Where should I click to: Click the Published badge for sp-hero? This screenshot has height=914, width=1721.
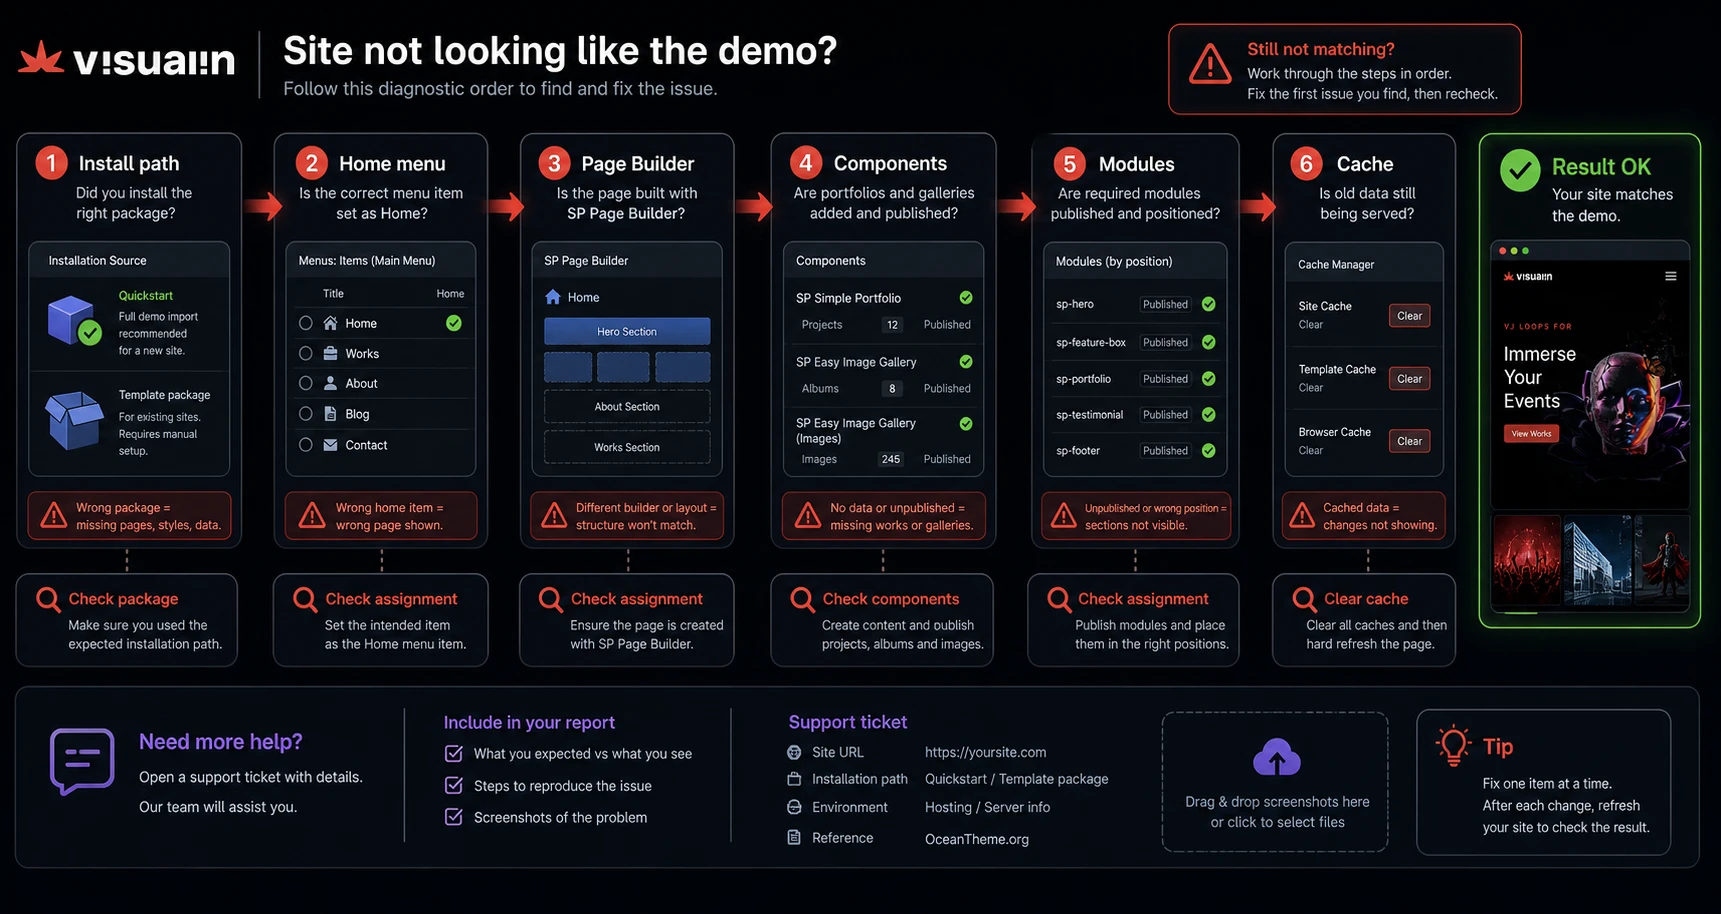pyautogui.click(x=1165, y=304)
